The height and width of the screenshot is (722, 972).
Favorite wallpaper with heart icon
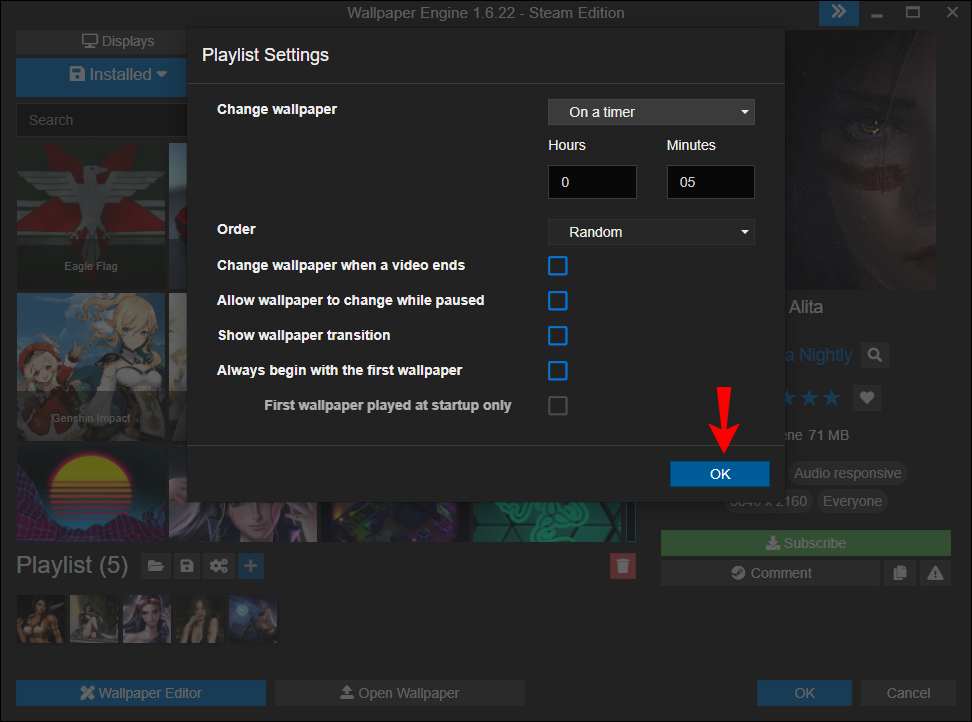[867, 397]
